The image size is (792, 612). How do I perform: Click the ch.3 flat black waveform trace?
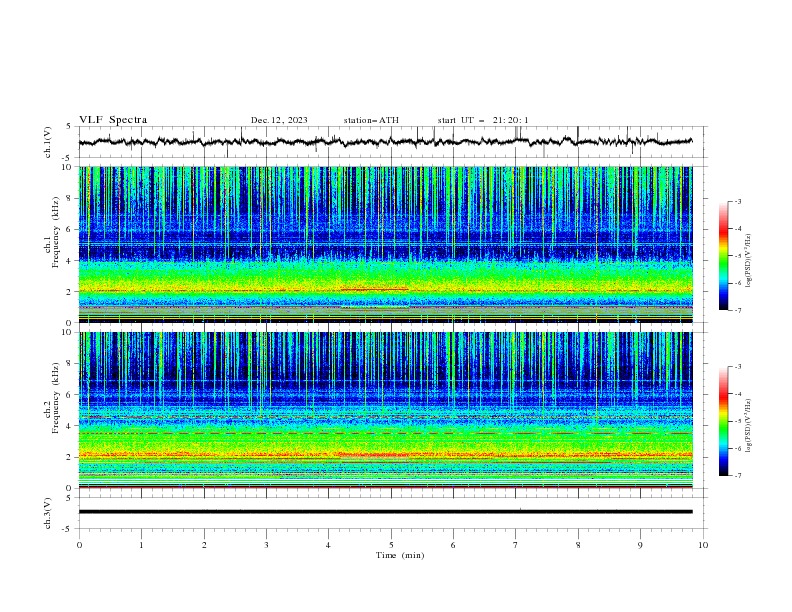coord(385,512)
